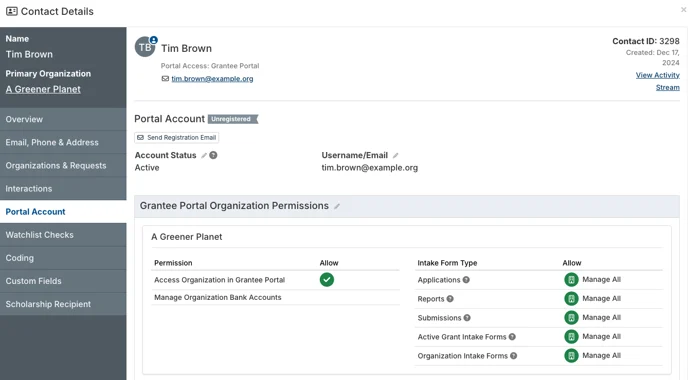Click the Tim Brown header name

click(186, 48)
